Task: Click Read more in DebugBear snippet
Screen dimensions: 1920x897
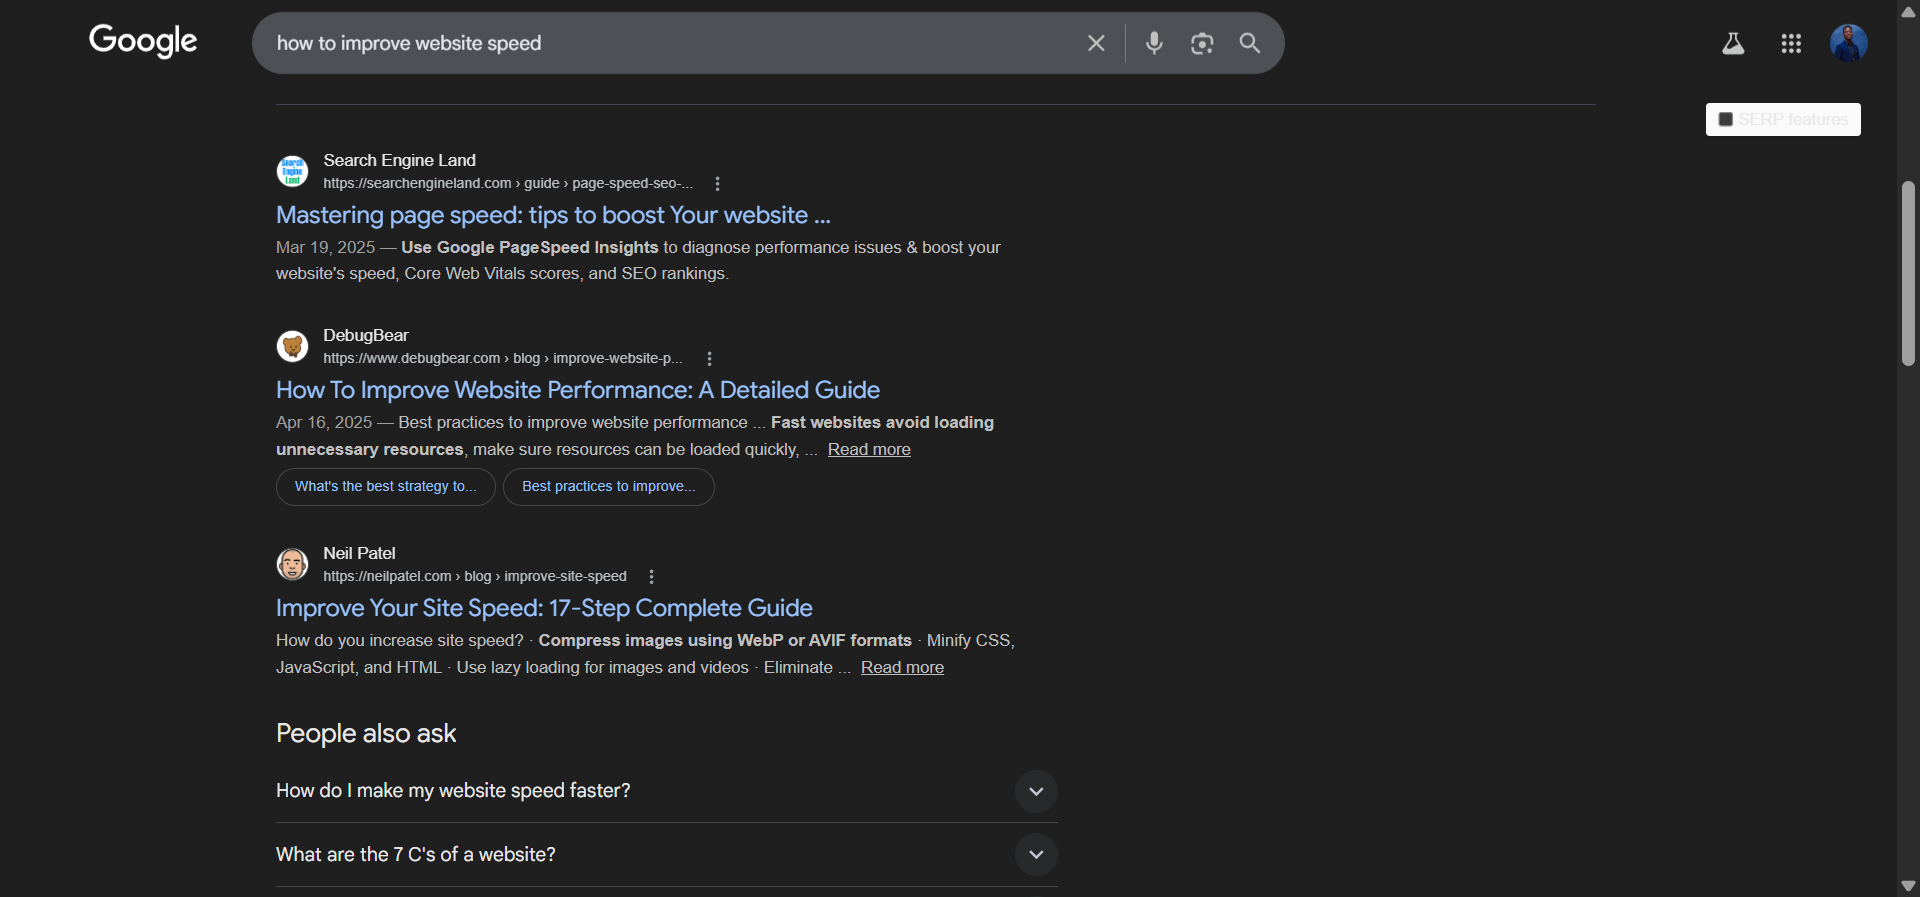Action: point(869,450)
